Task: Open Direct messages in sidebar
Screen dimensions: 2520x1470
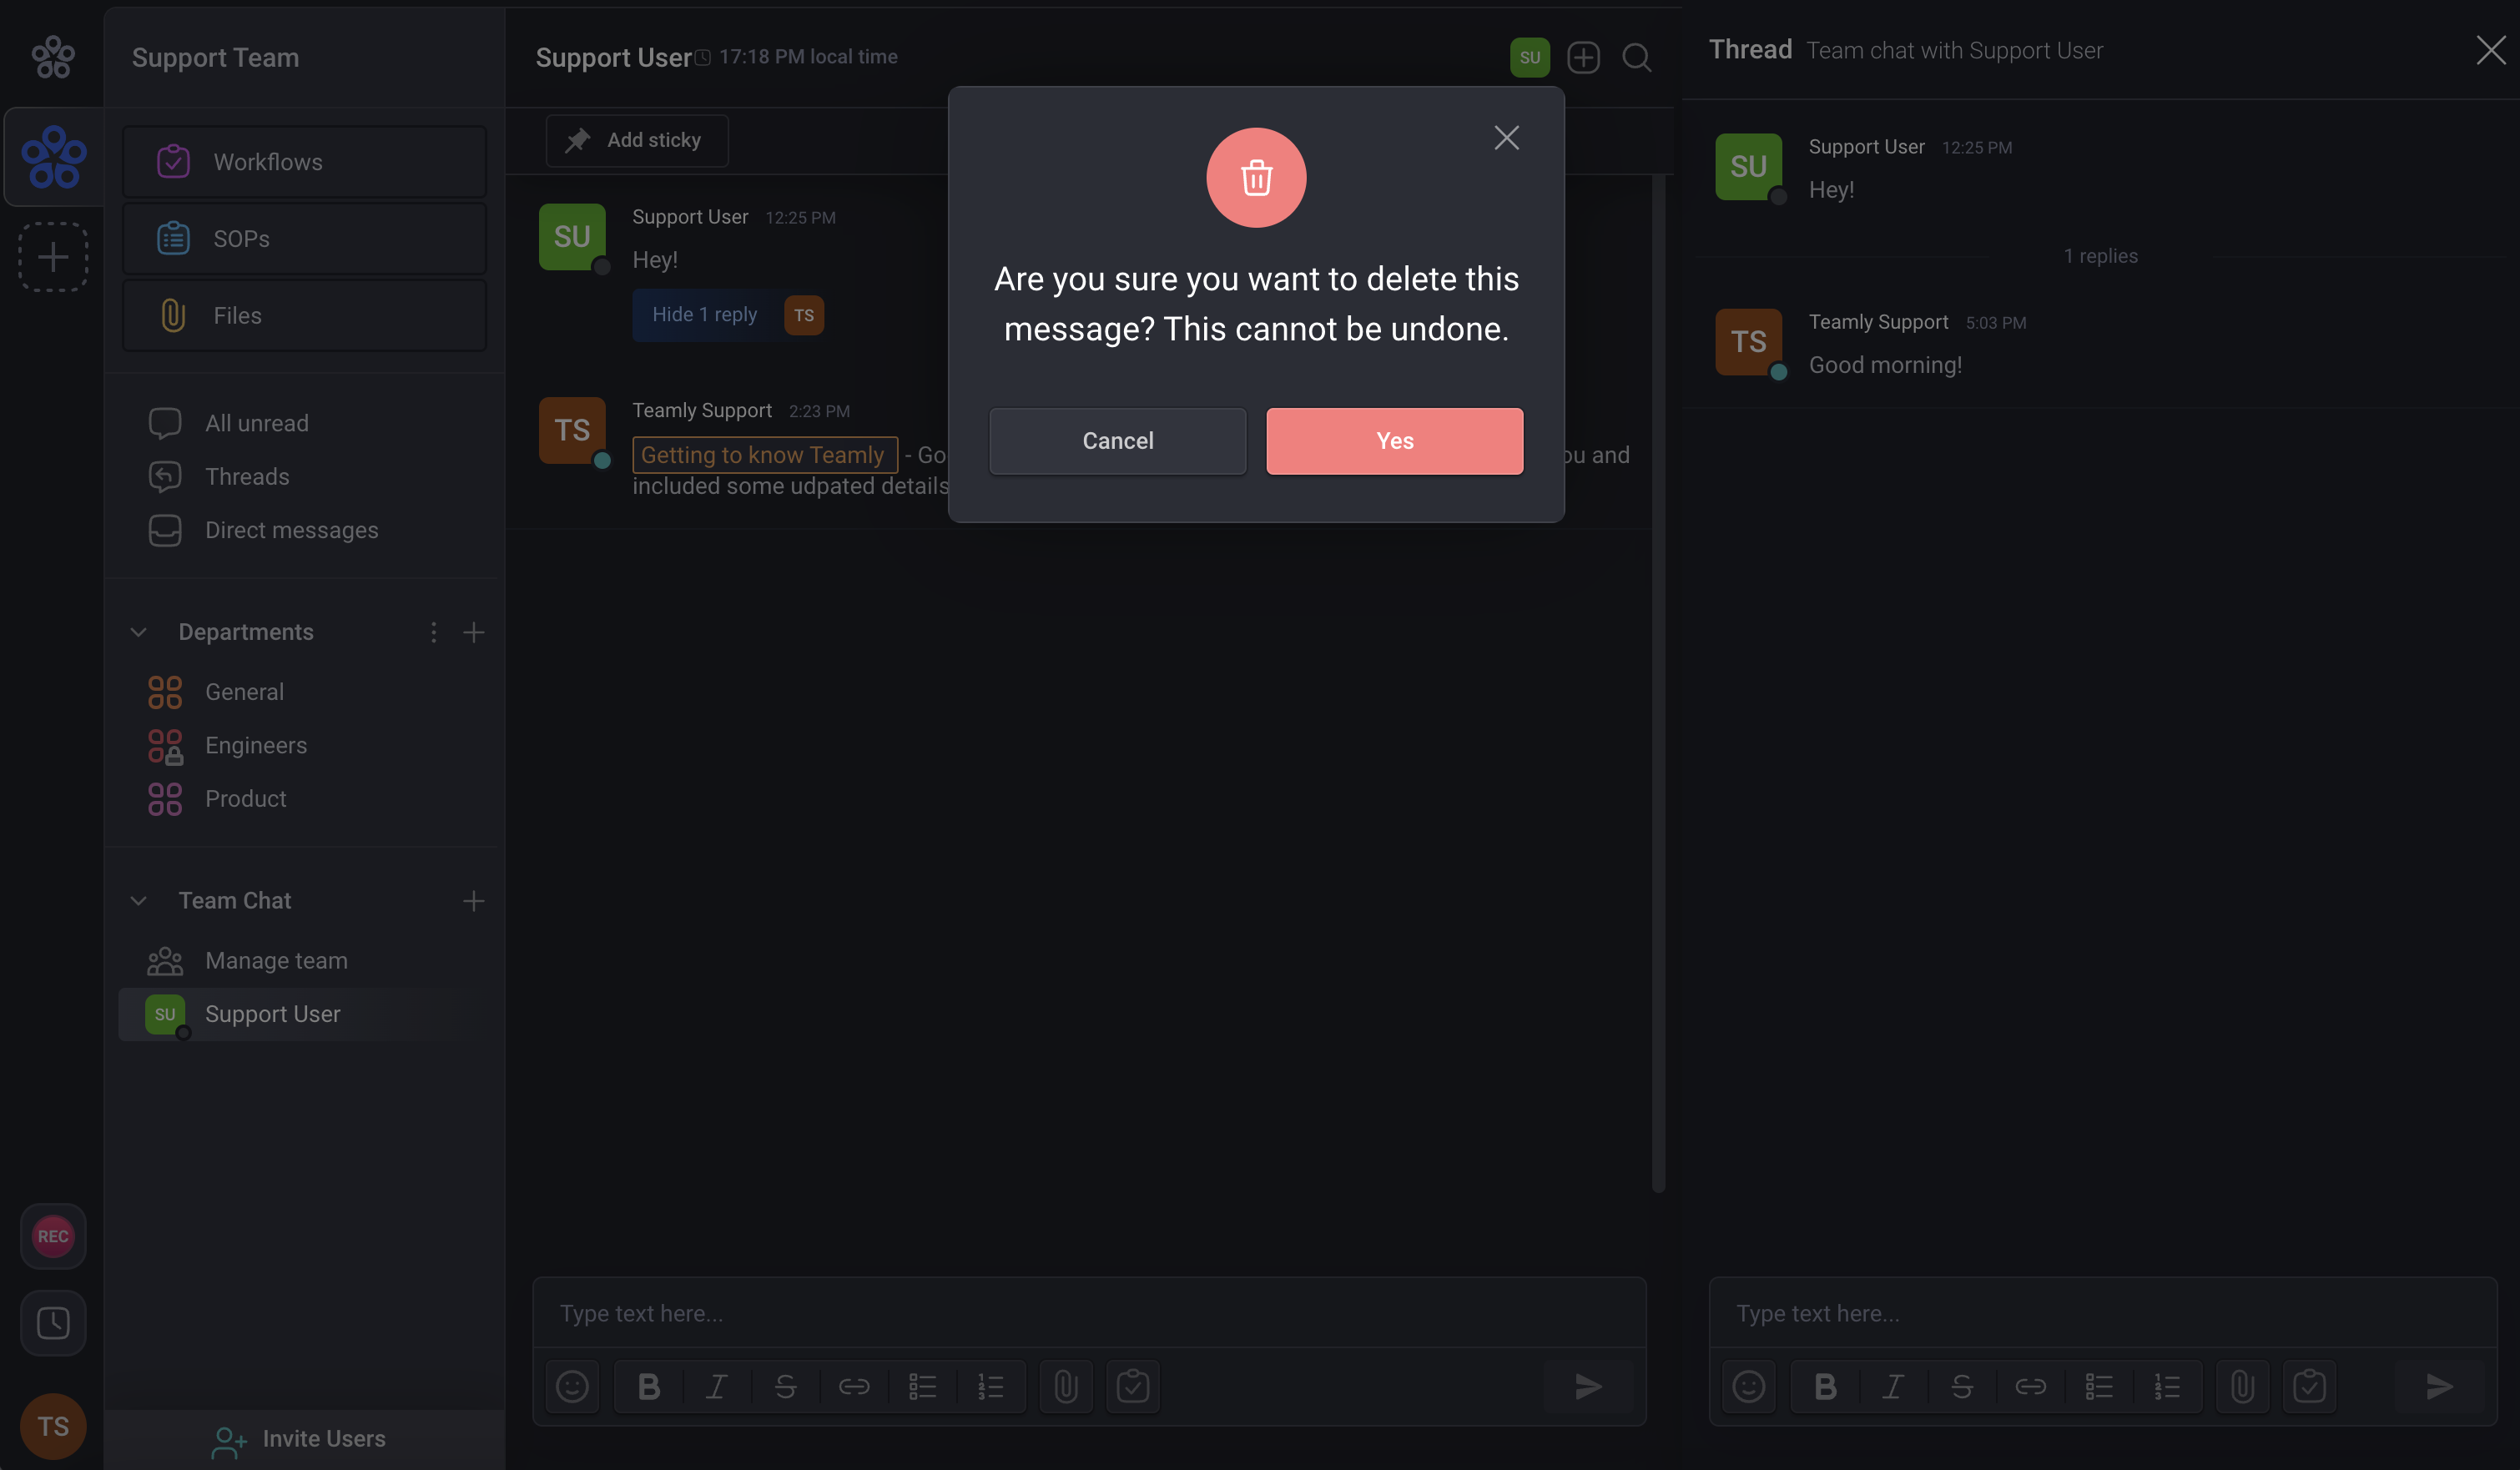Action: pos(291,530)
